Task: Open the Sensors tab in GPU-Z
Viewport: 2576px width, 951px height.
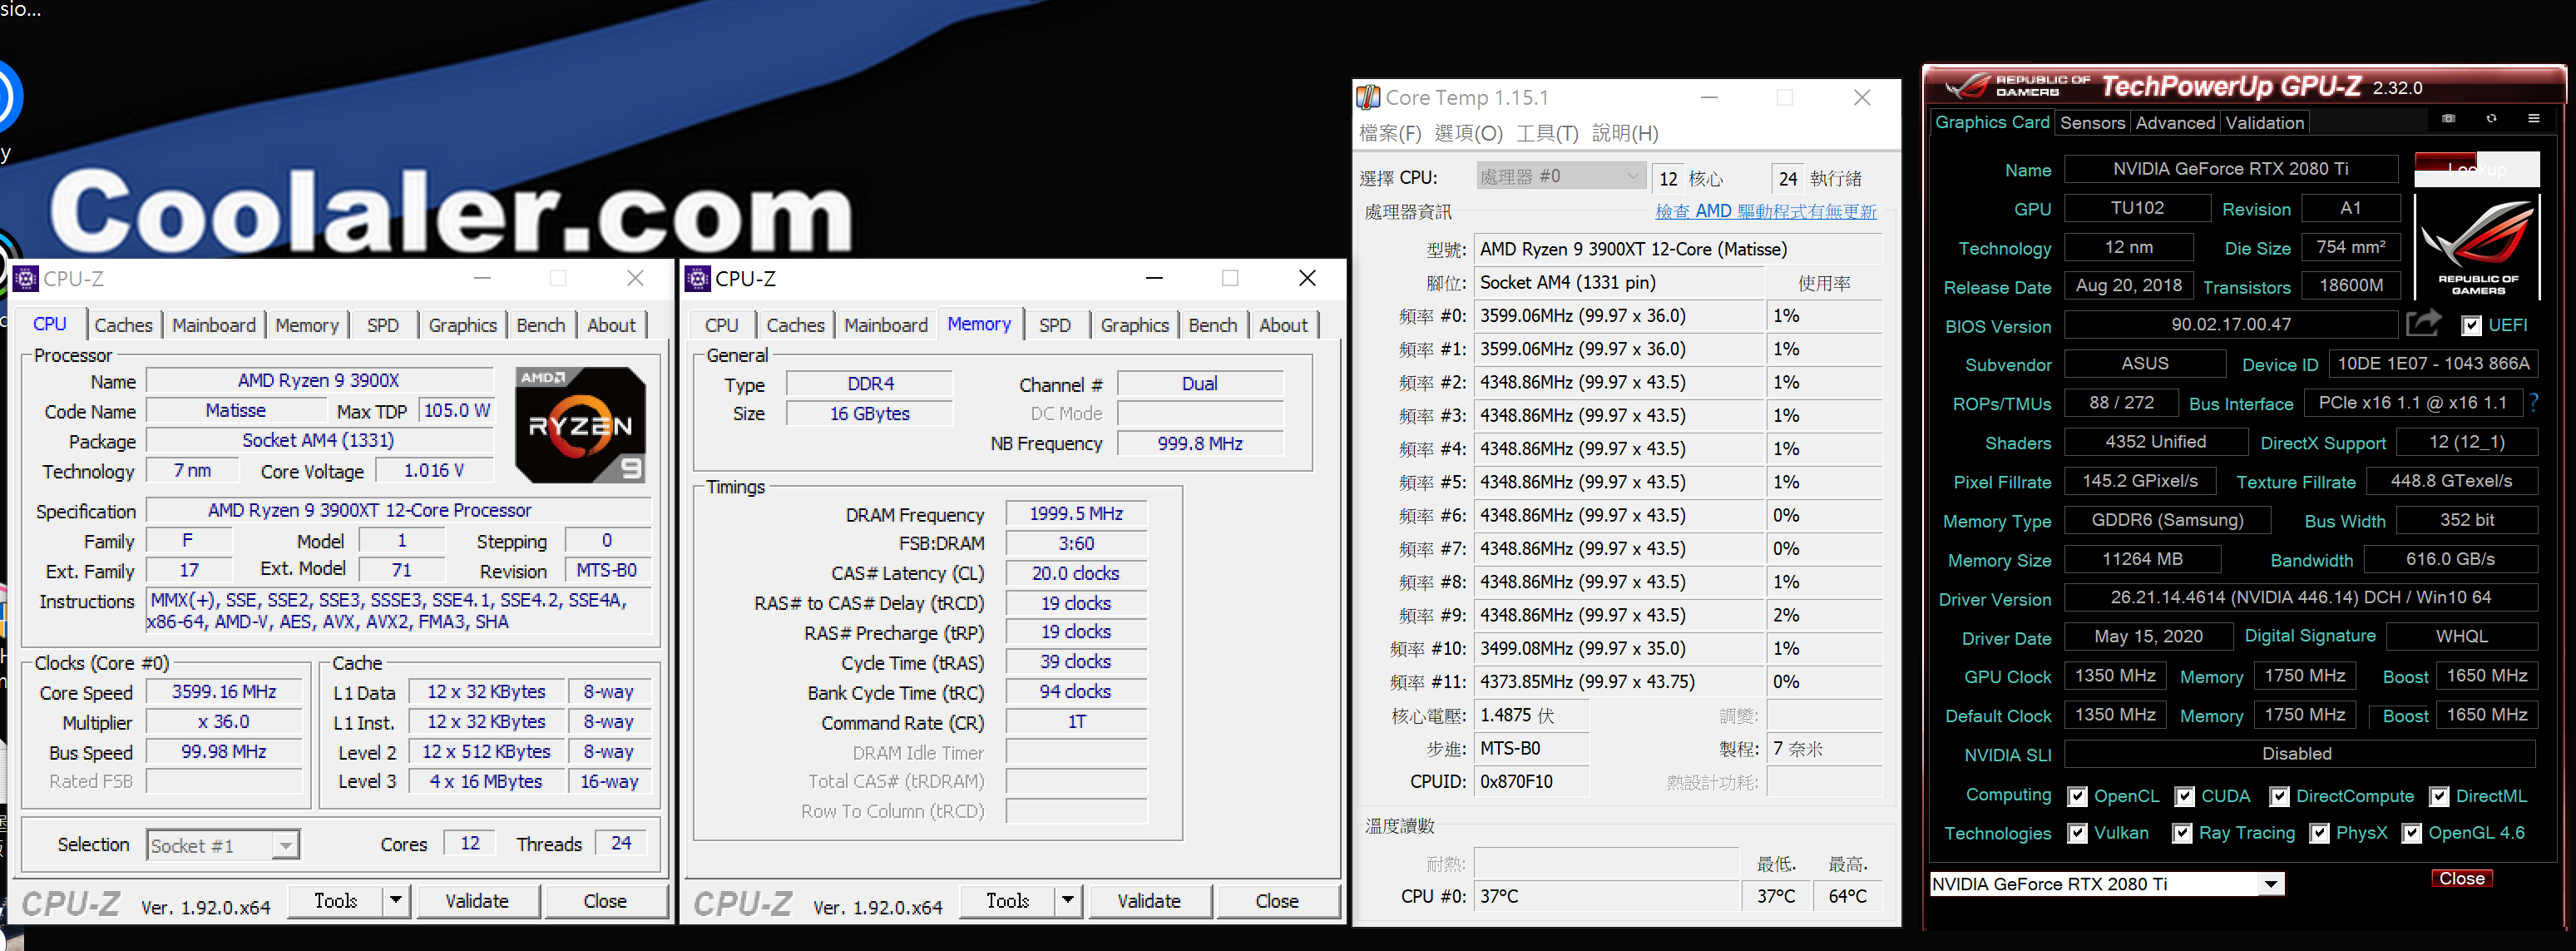Action: [x=2092, y=123]
